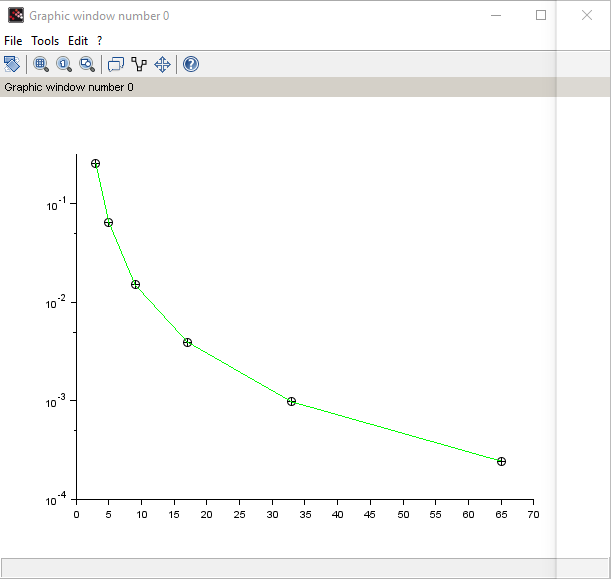Screen dimensions: 611x579
Task: Activate the Zoom area tool
Action: (41, 64)
